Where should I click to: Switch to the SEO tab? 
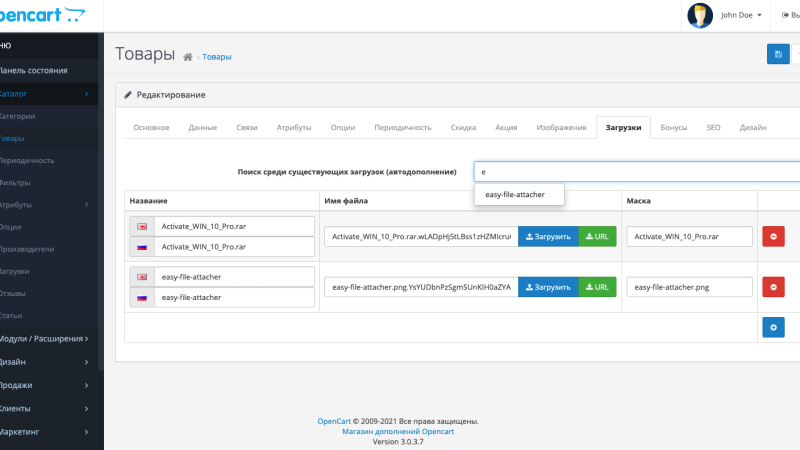[713, 128]
